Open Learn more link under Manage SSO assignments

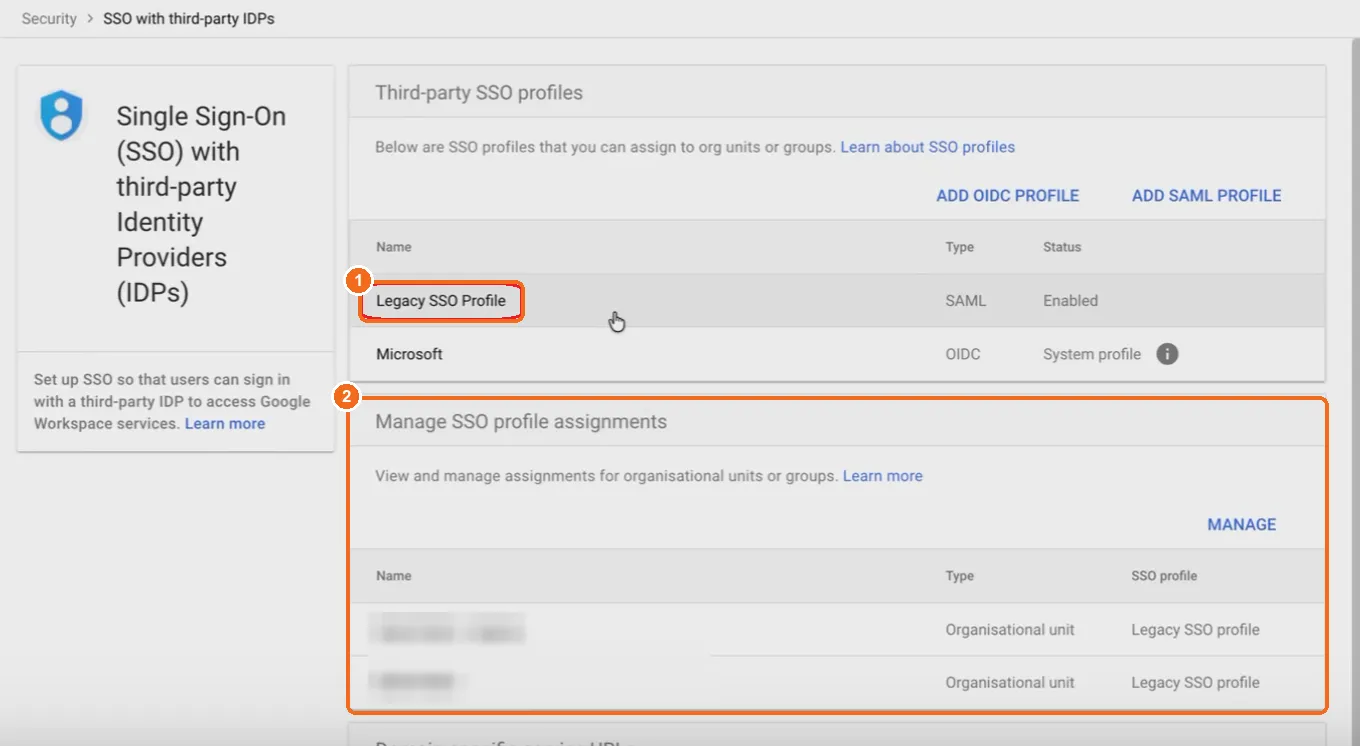click(882, 476)
